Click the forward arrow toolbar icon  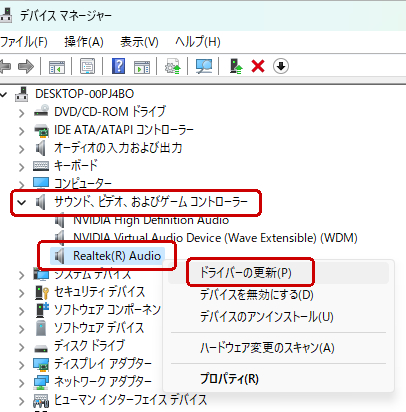tap(26, 66)
